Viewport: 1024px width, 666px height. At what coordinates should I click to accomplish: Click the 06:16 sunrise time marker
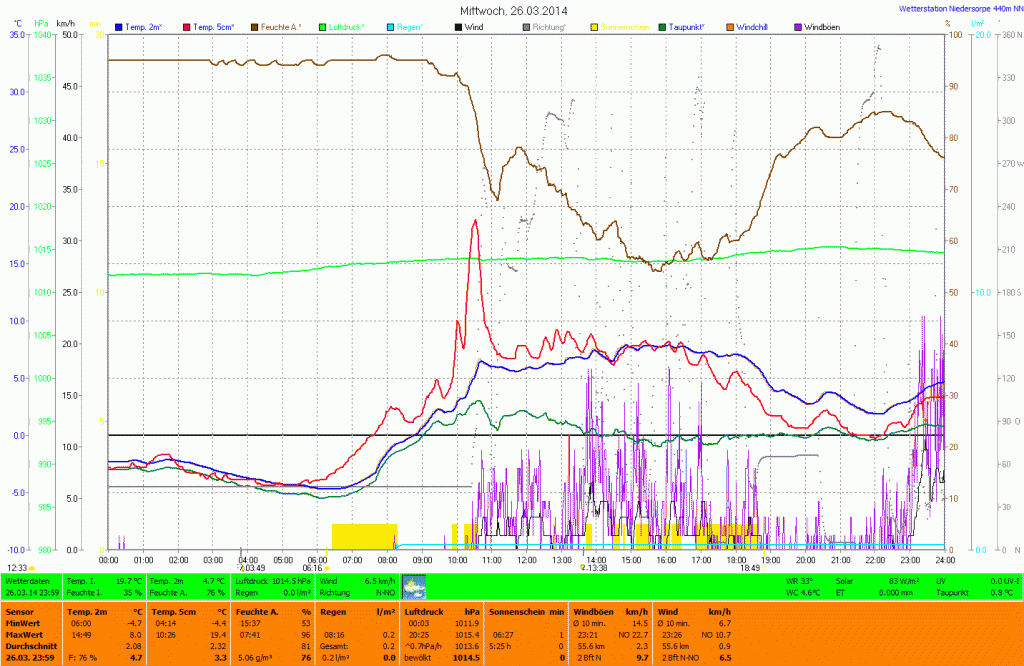(x=313, y=568)
